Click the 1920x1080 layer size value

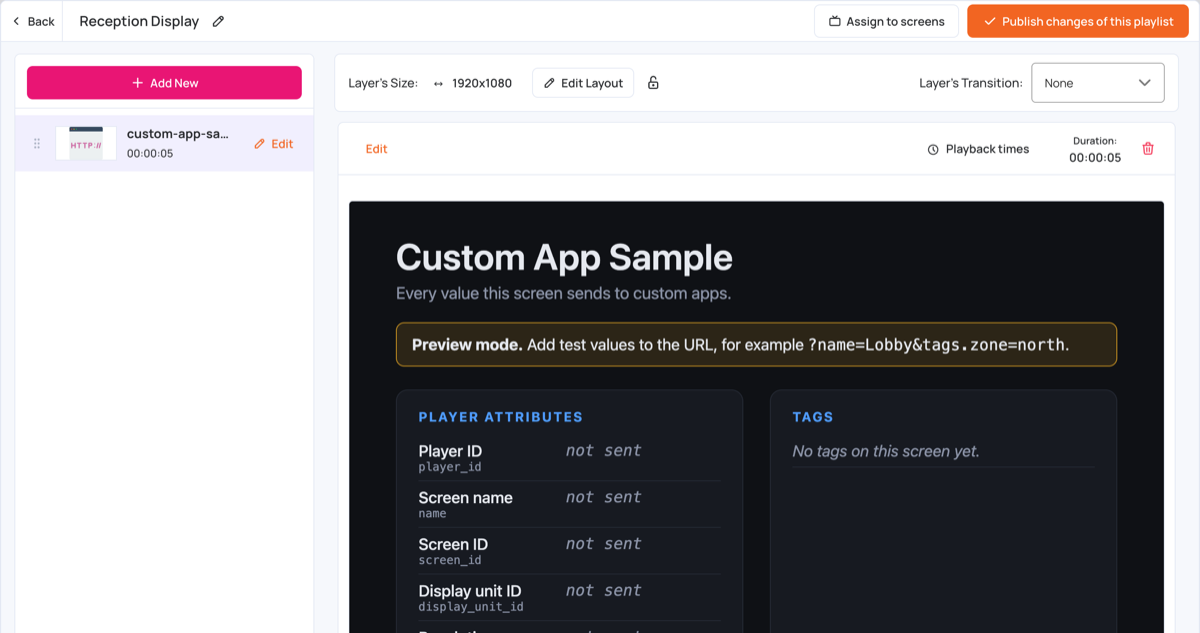click(x=482, y=83)
